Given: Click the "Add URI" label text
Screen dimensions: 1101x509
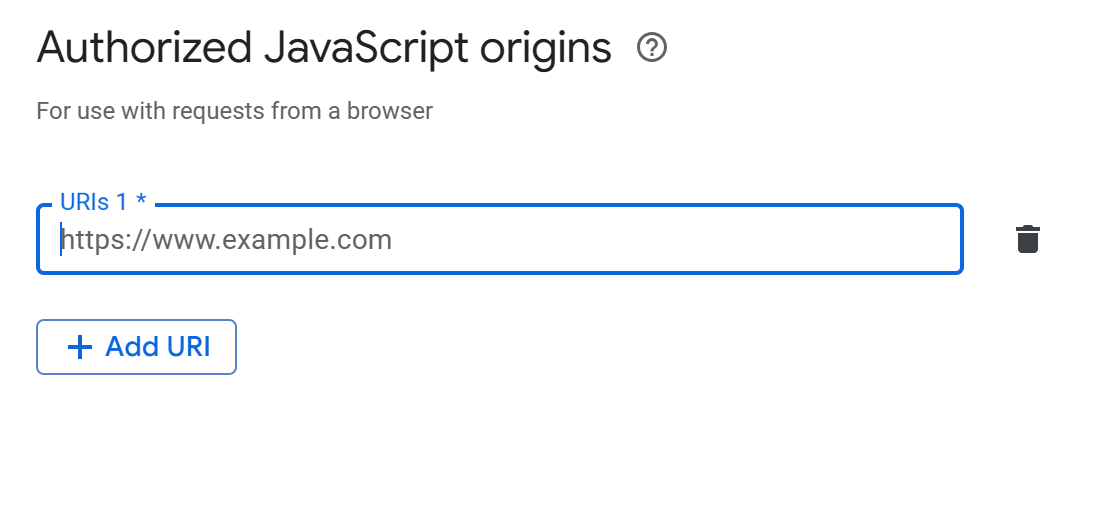Looking at the screenshot, I should pos(158,347).
